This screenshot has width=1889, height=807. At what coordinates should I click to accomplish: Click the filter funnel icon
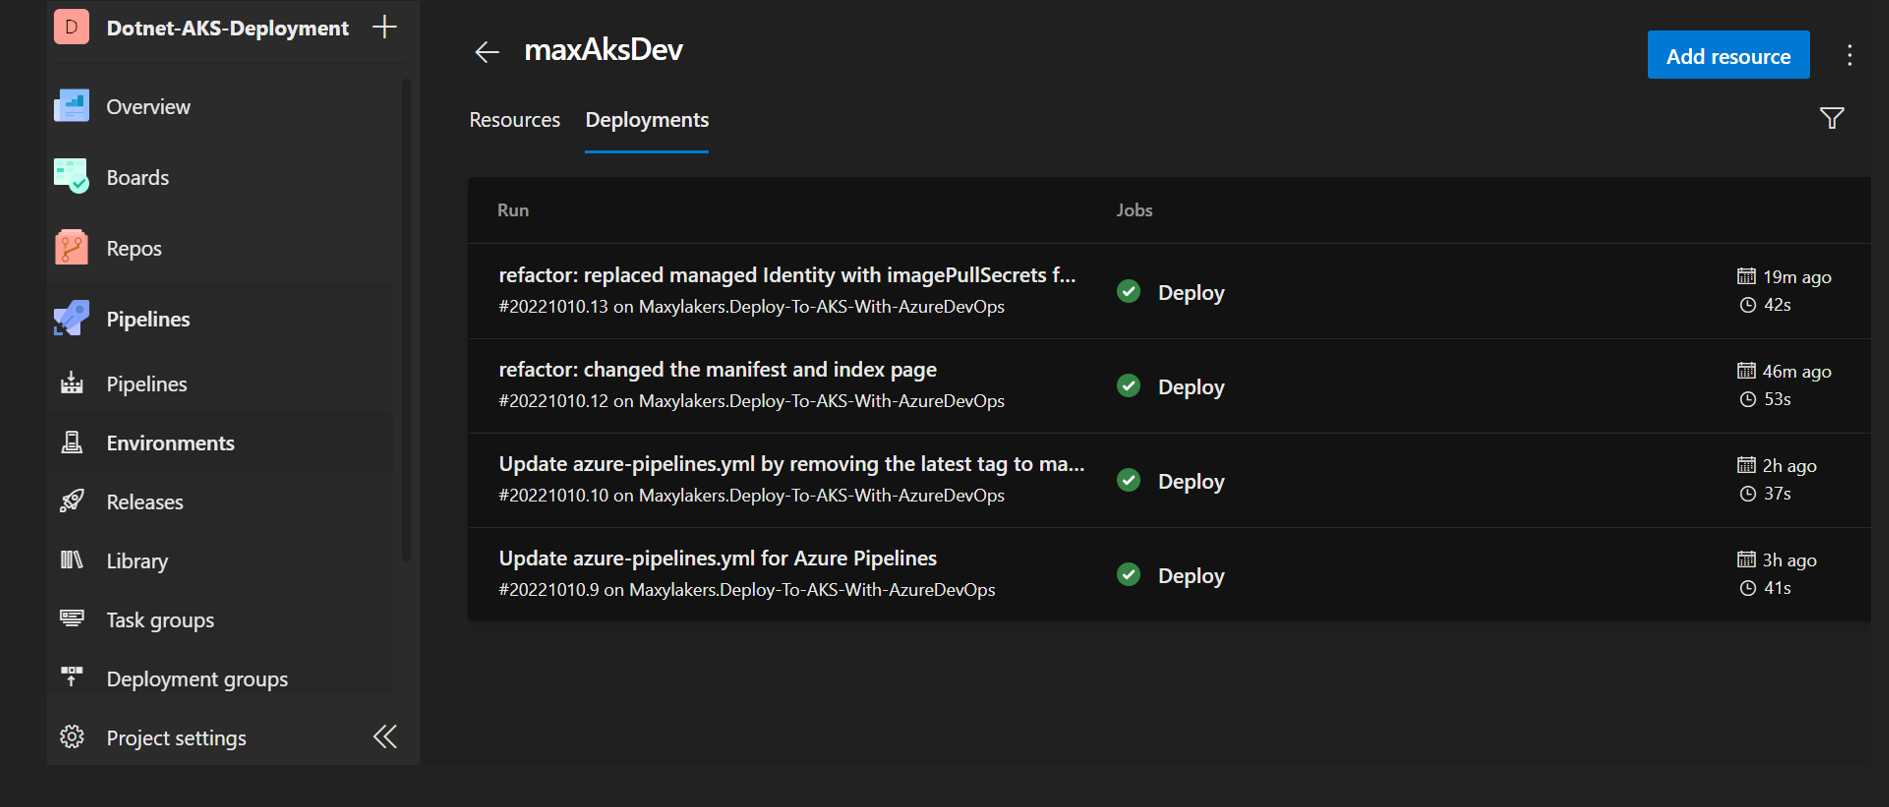pyautogui.click(x=1831, y=119)
